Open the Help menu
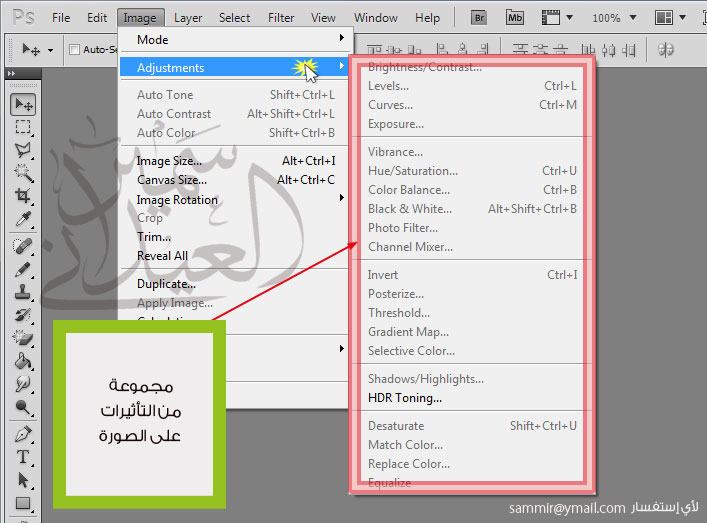 [x=427, y=18]
